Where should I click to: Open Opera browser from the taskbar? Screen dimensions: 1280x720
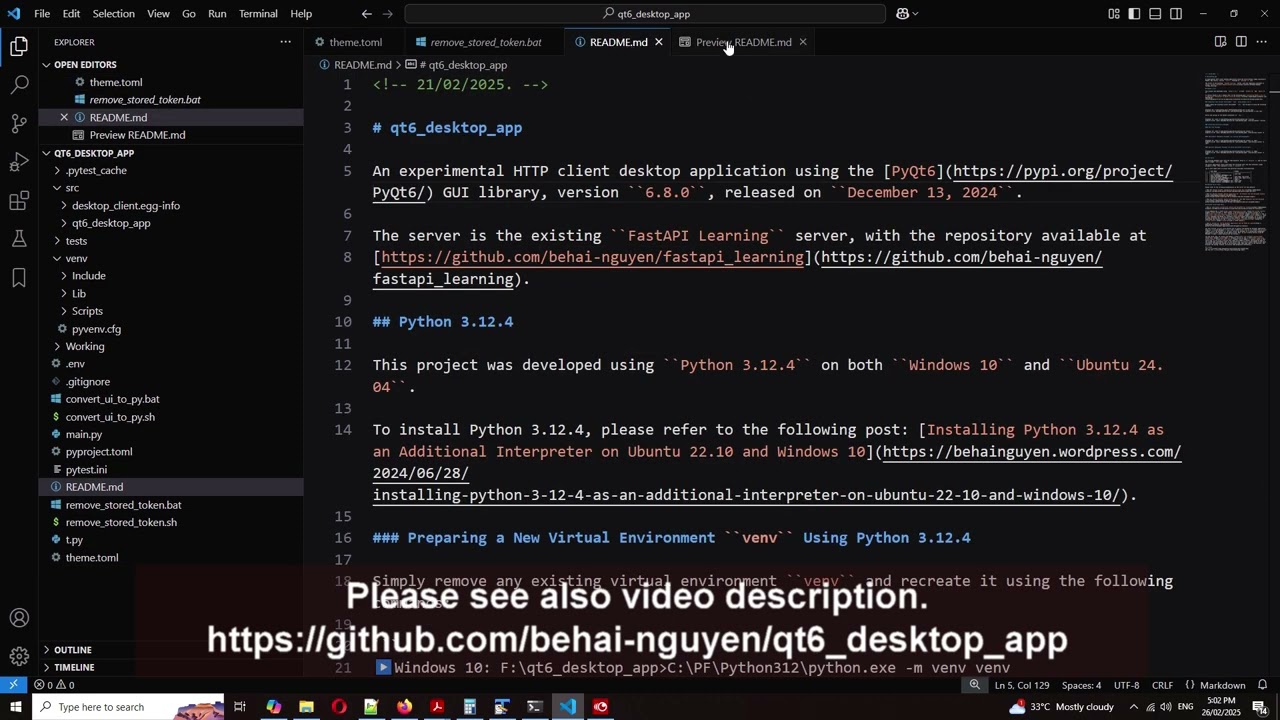[x=339, y=707]
